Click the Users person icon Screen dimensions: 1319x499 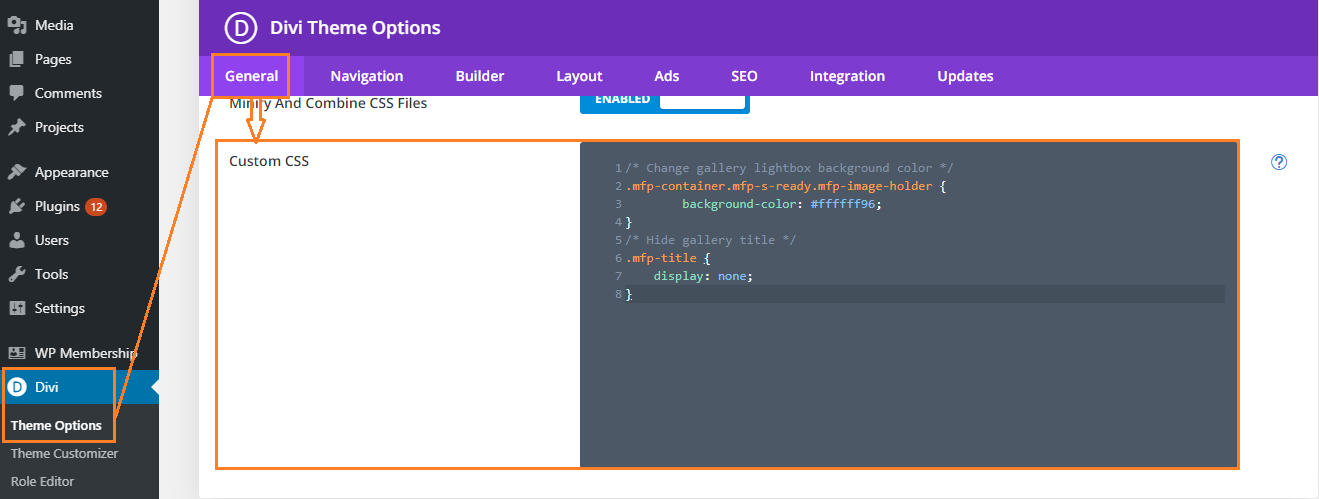(x=16, y=240)
